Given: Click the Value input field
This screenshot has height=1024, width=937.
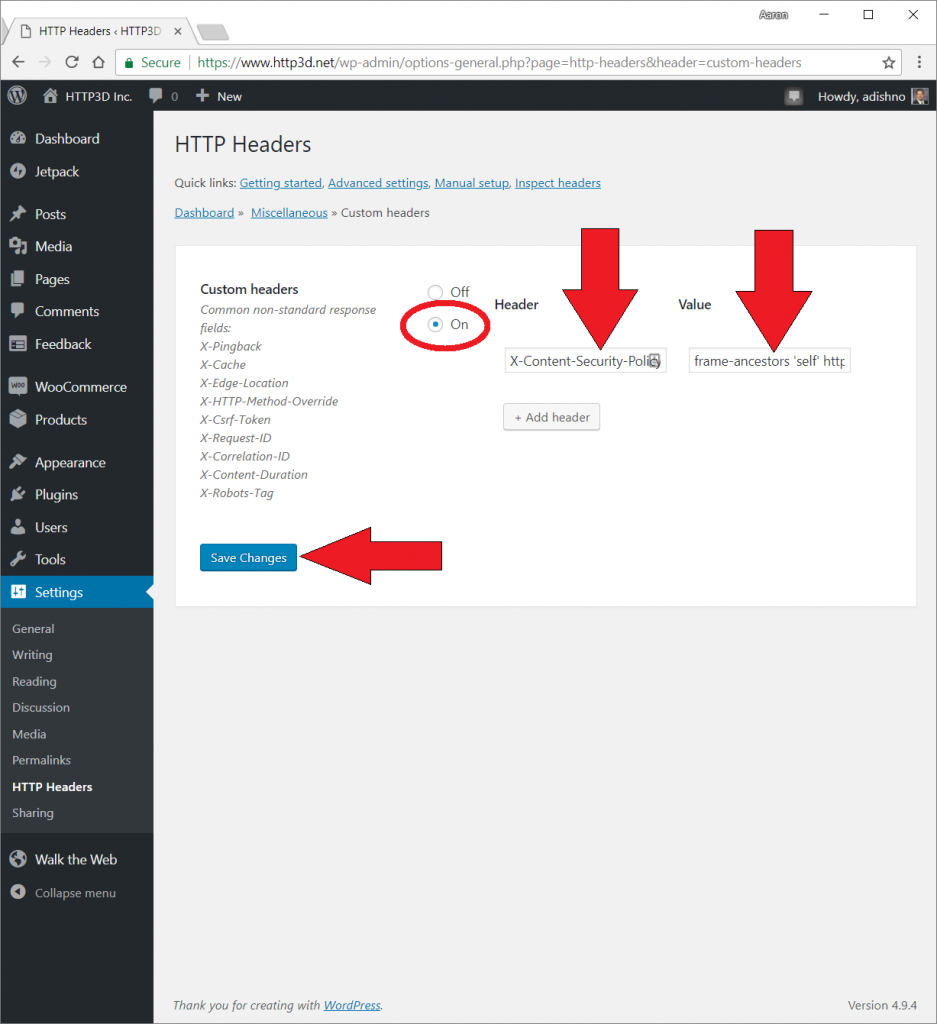Looking at the screenshot, I should (x=769, y=361).
